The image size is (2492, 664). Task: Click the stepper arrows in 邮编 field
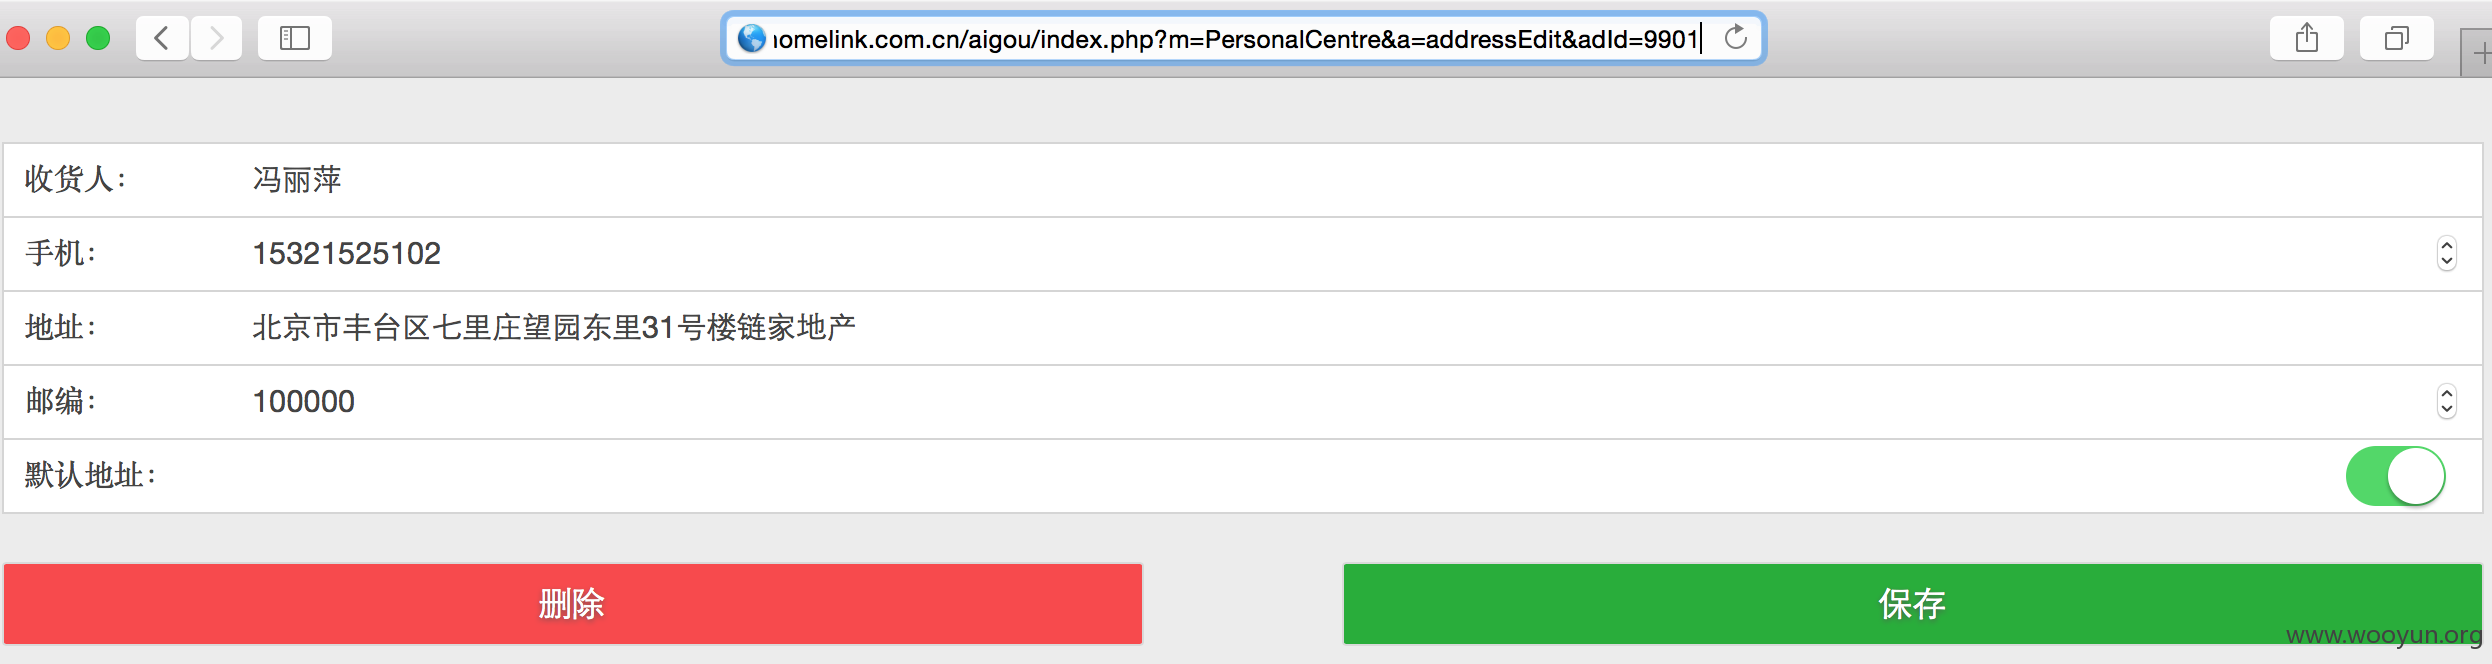tap(2446, 402)
